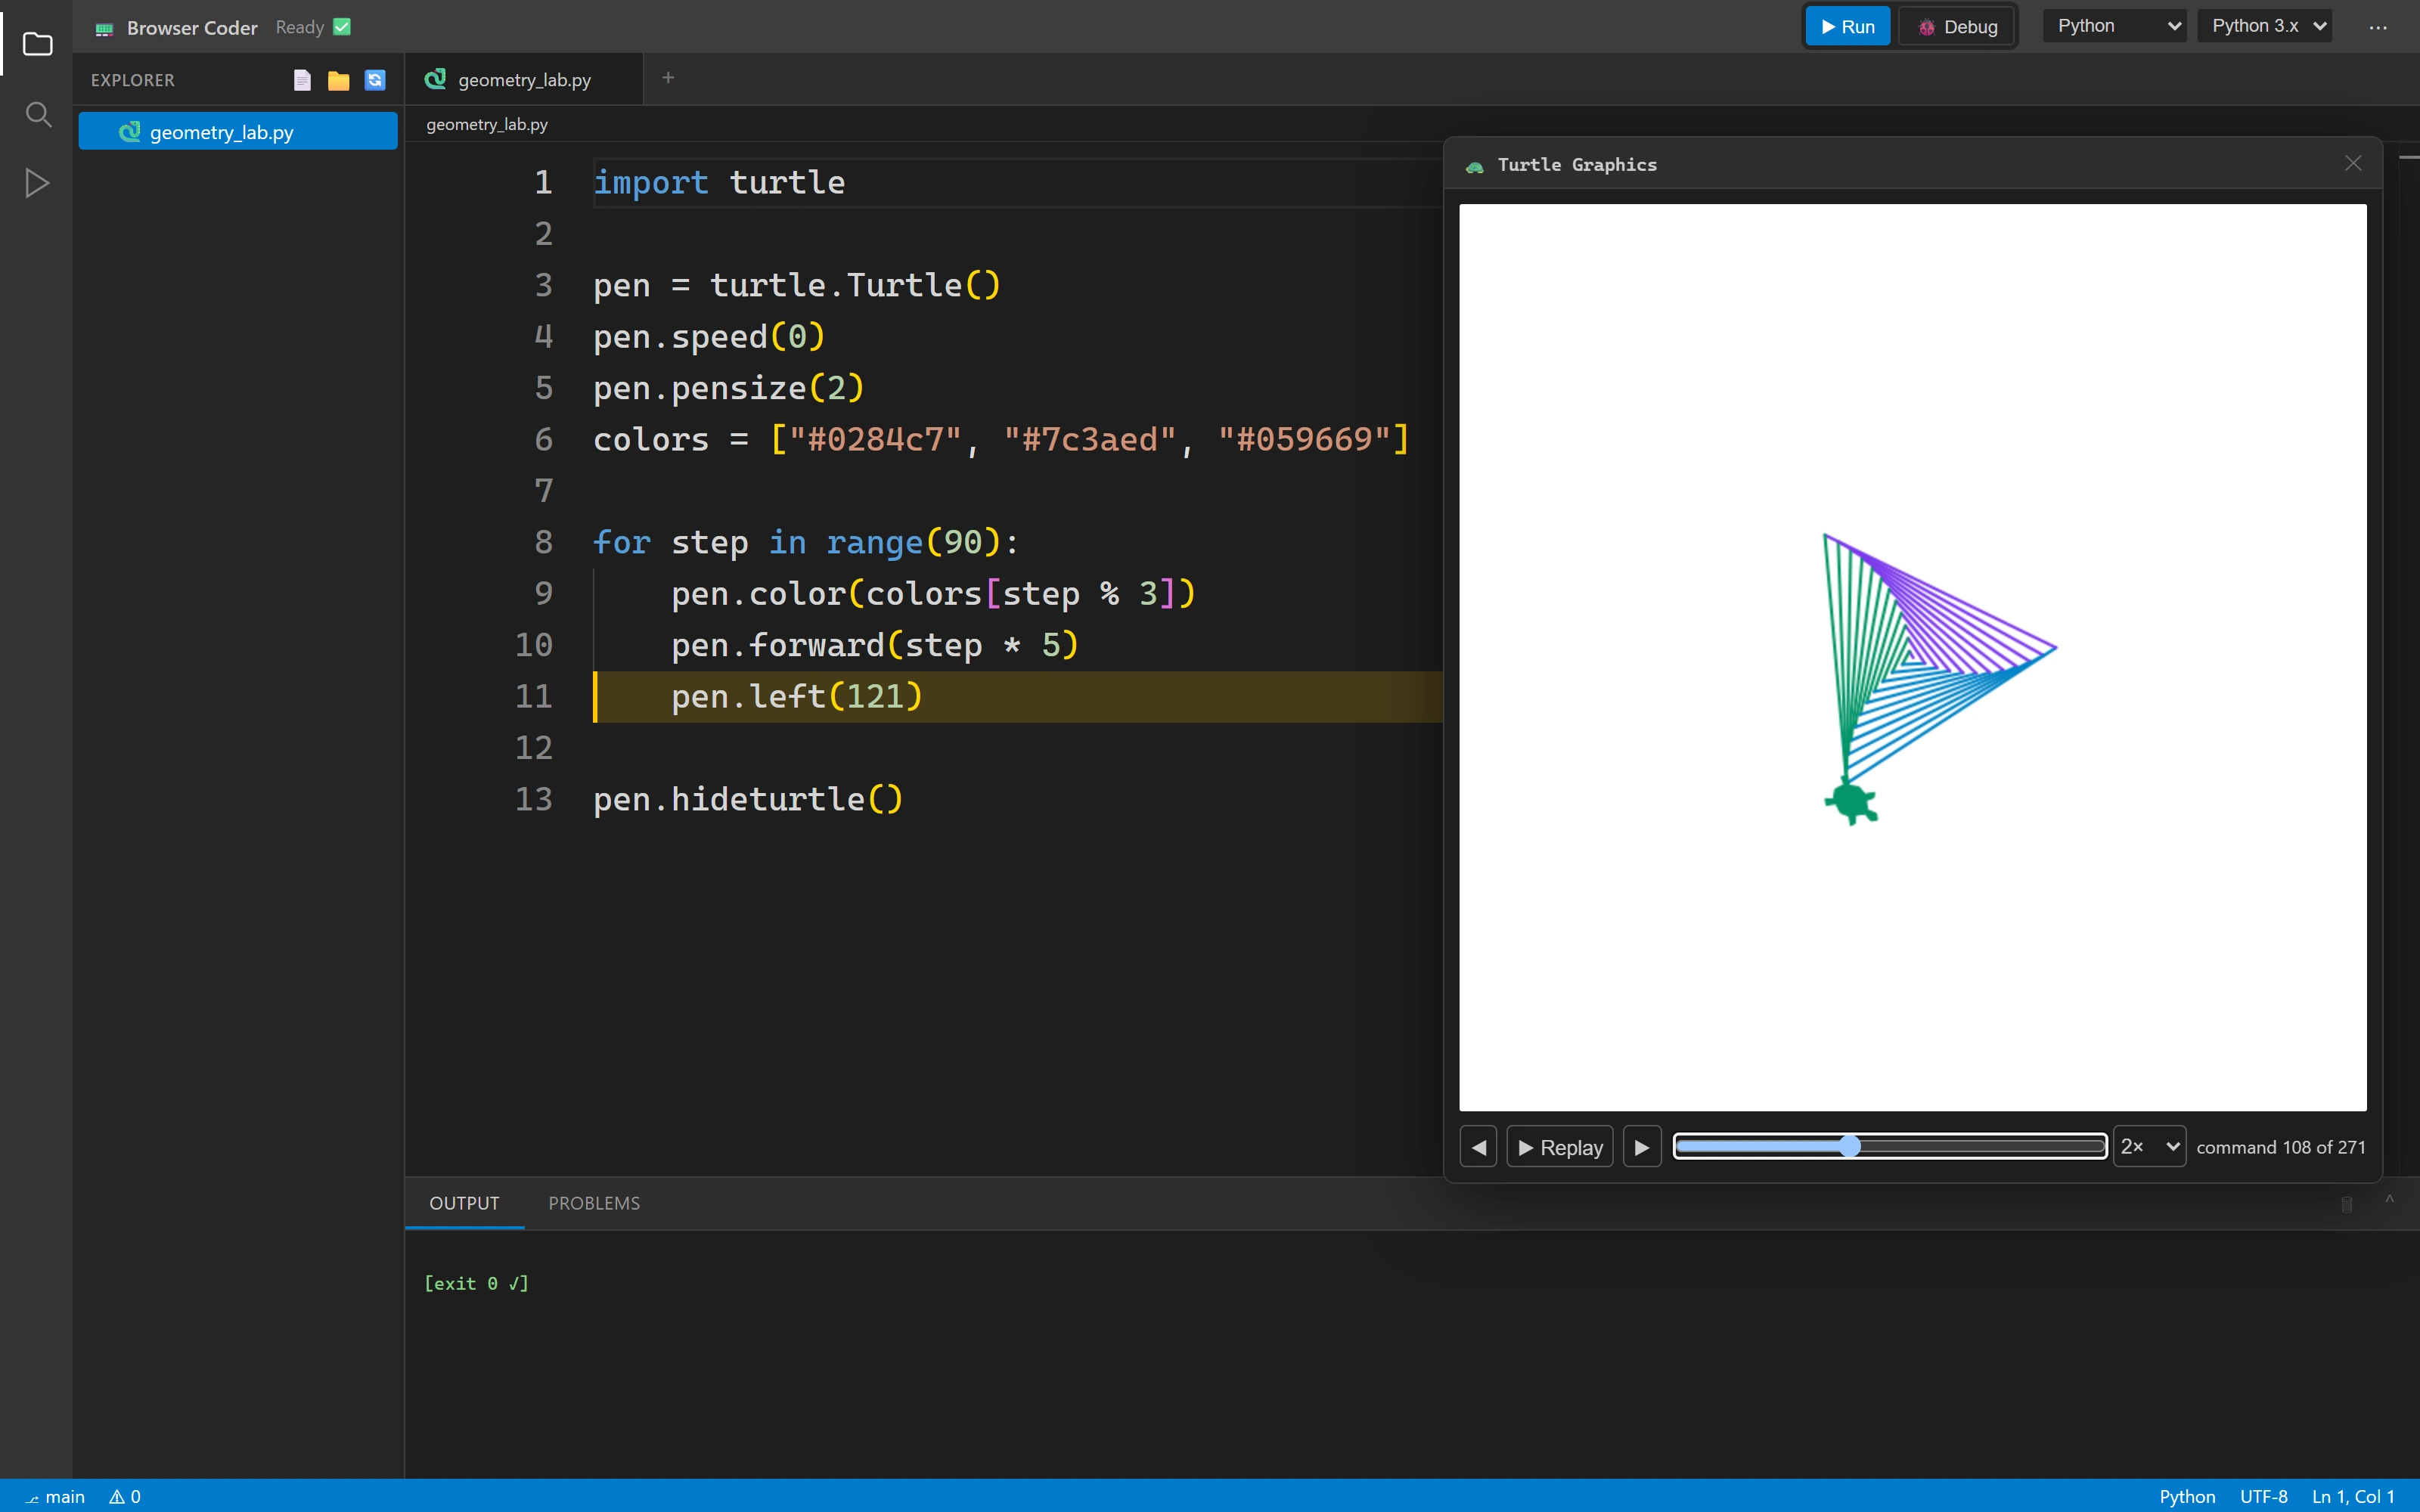Start the Debug button
2420x1512 pixels.
pos(1956,27)
